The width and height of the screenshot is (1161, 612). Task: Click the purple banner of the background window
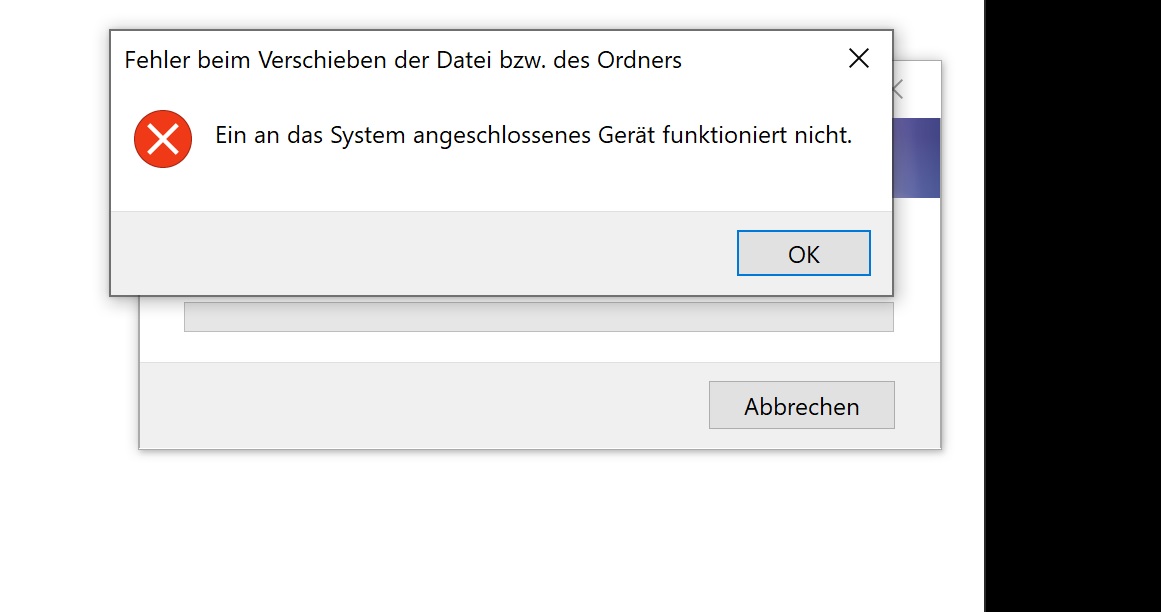click(x=917, y=158)
